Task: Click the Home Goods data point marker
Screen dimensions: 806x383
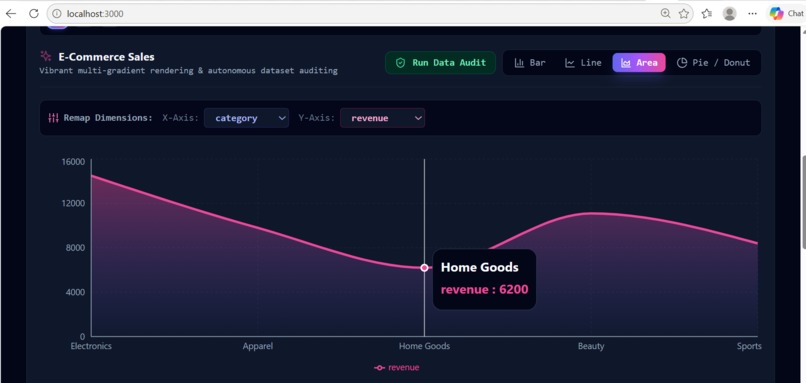Action: [x=424, y=268]
